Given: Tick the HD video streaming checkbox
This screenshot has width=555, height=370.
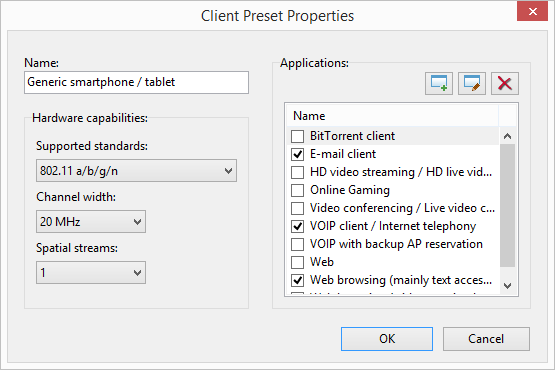Looking at the screenshot, I should (x=297, y=172).
